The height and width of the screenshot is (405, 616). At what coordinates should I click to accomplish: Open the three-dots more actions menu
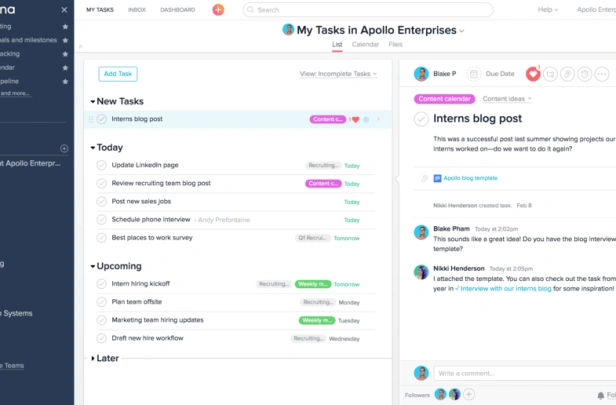[x=601, y=73]
